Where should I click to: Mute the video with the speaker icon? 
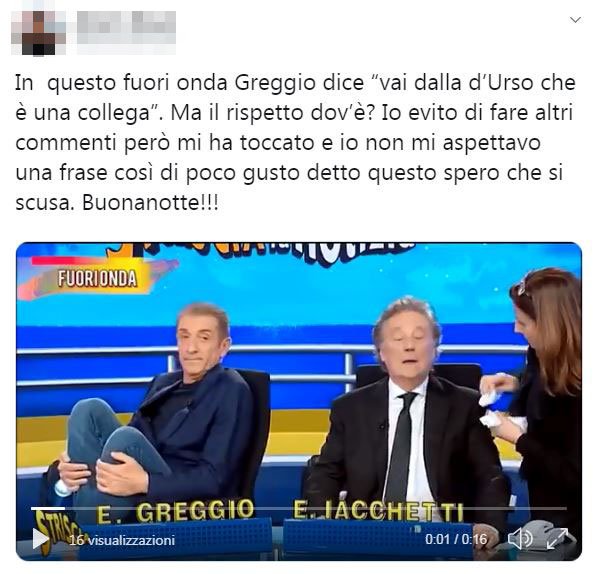[x=520, y=539]
